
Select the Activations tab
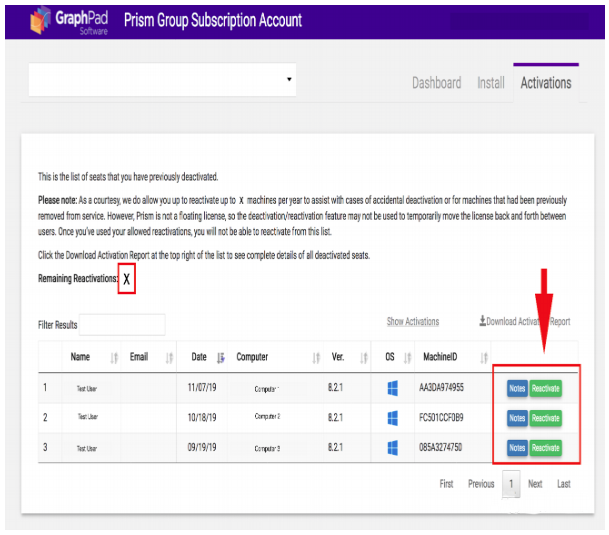click(546, 83)
